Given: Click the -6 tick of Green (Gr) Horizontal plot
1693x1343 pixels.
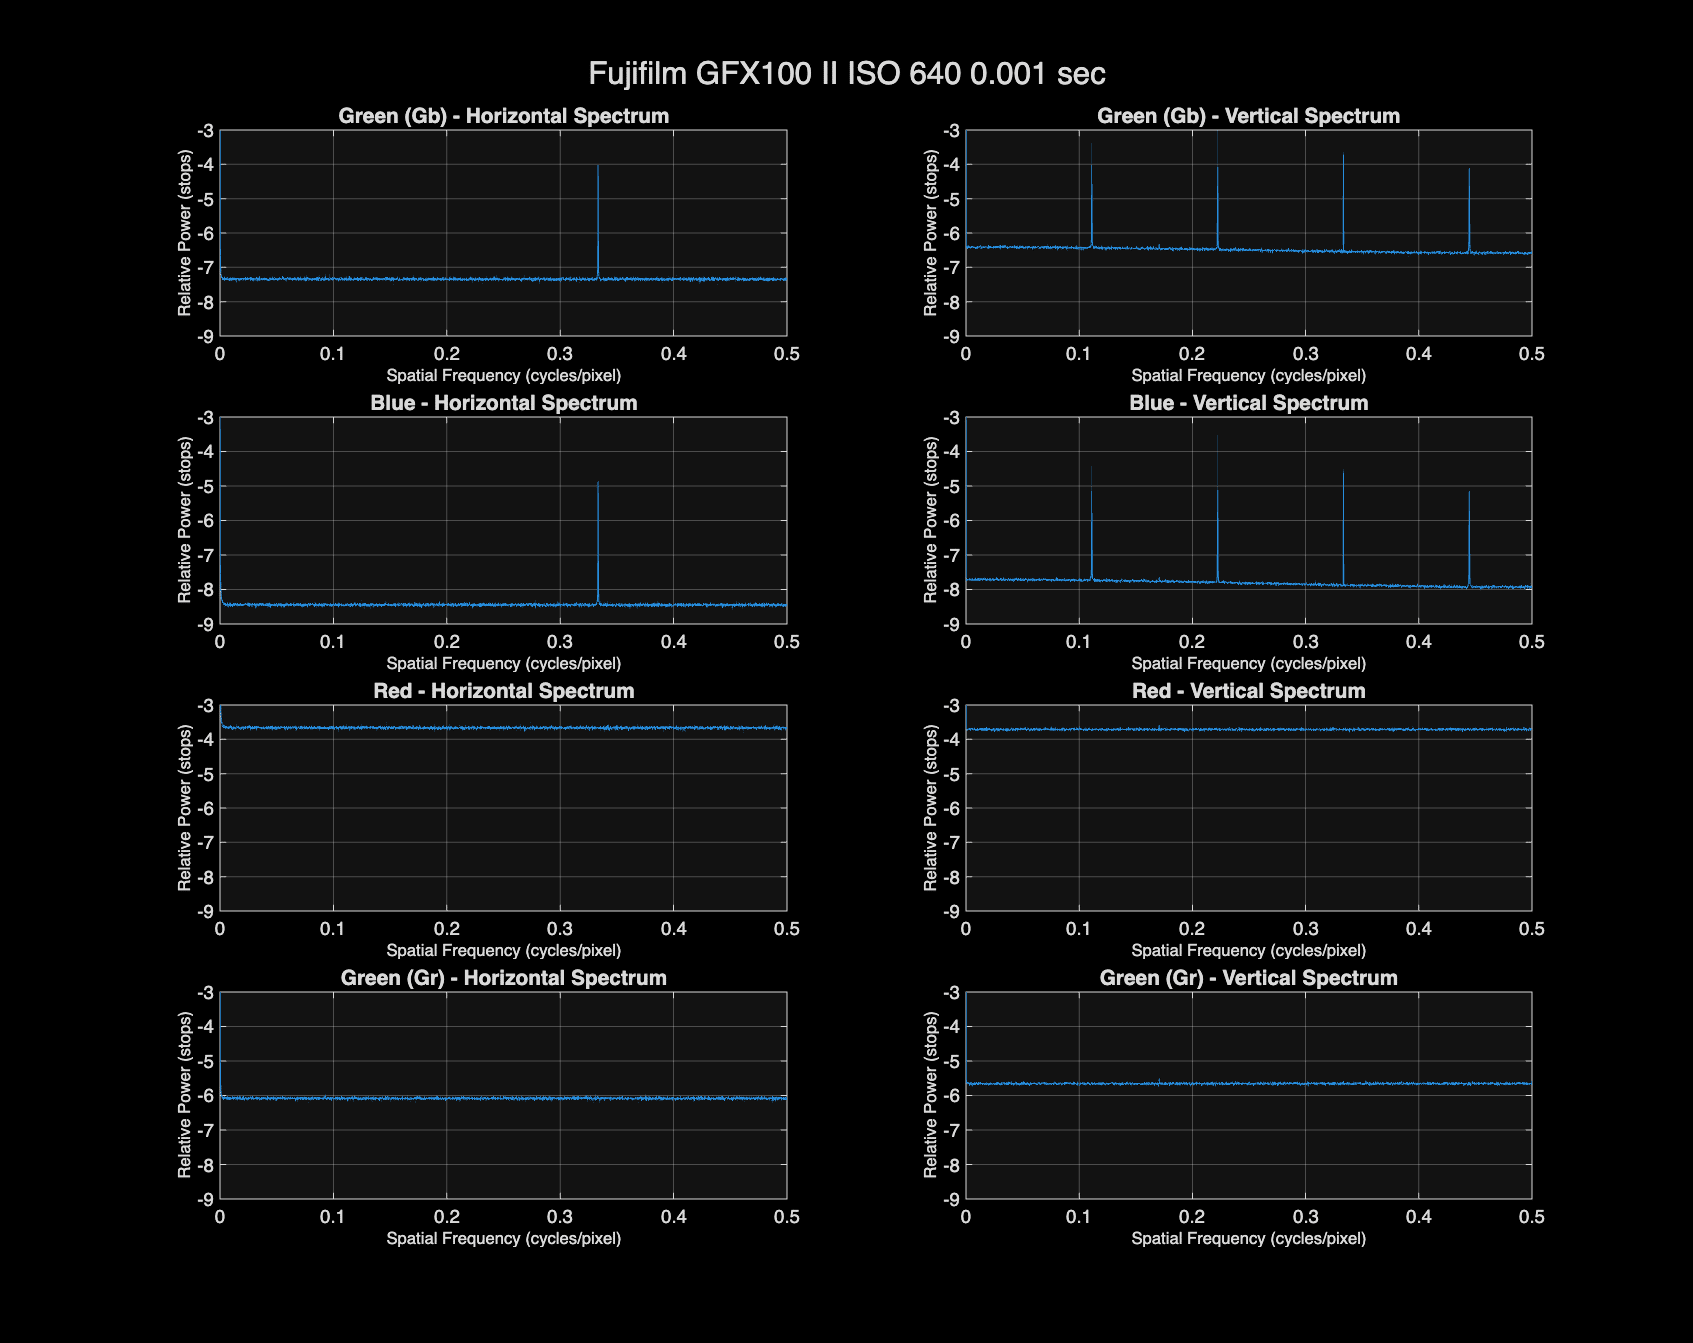Looking at the screenshot, I should (205, 1096).
